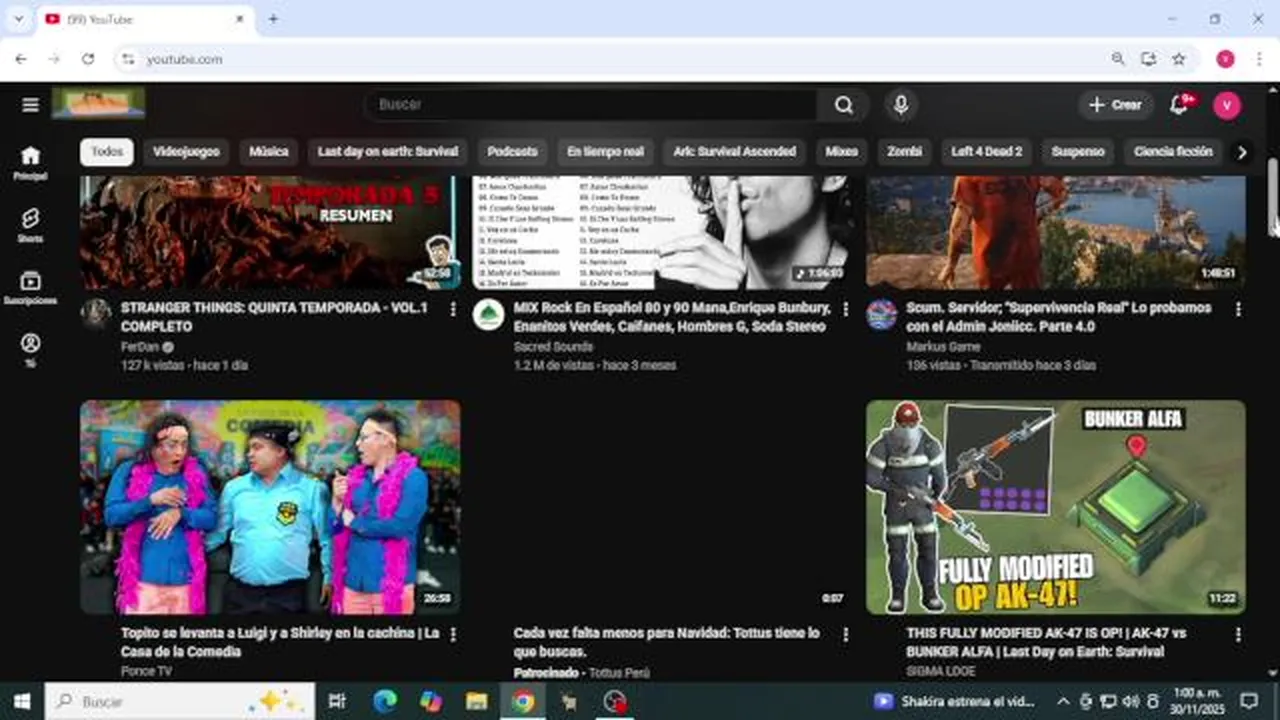Open options menu for Scum Servidor video
This screenshot has height=720, width=1280.
pyautogui.click(x=1238, y=309)
